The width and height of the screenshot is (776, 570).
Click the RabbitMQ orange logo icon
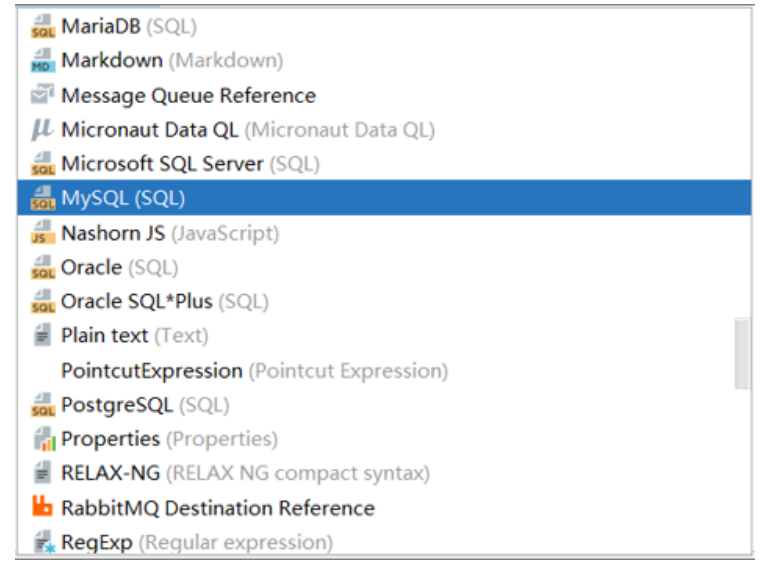(43, 508)
